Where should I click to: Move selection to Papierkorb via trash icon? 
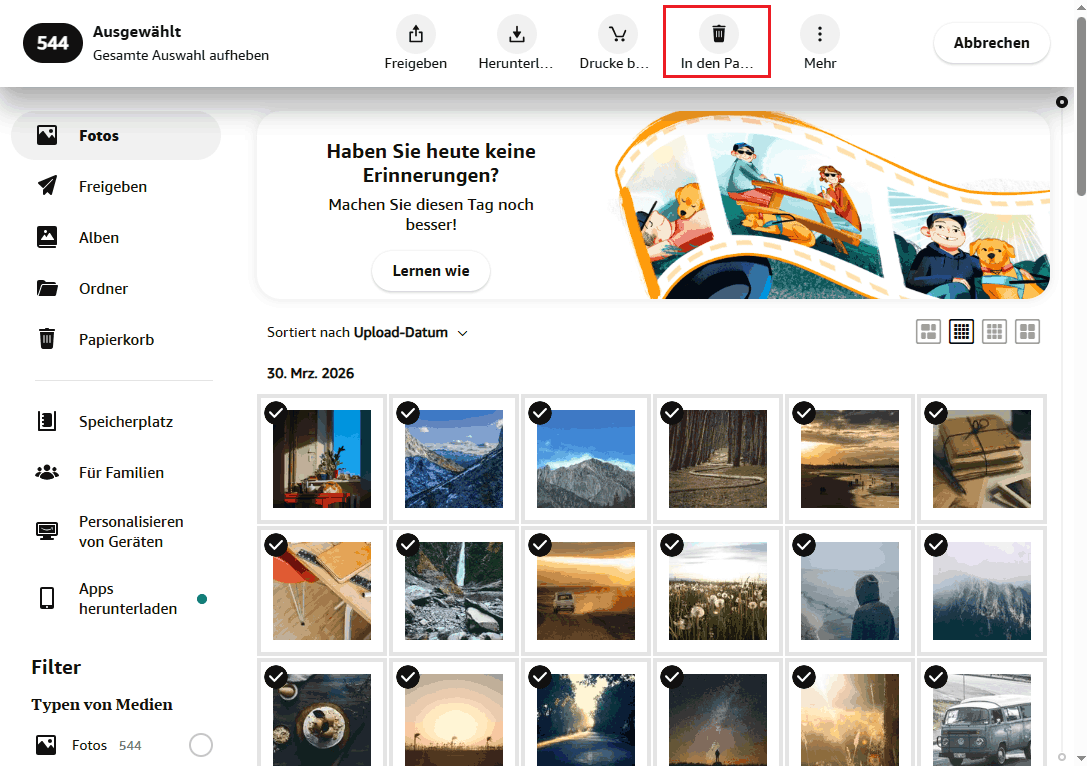click(718, 35)
